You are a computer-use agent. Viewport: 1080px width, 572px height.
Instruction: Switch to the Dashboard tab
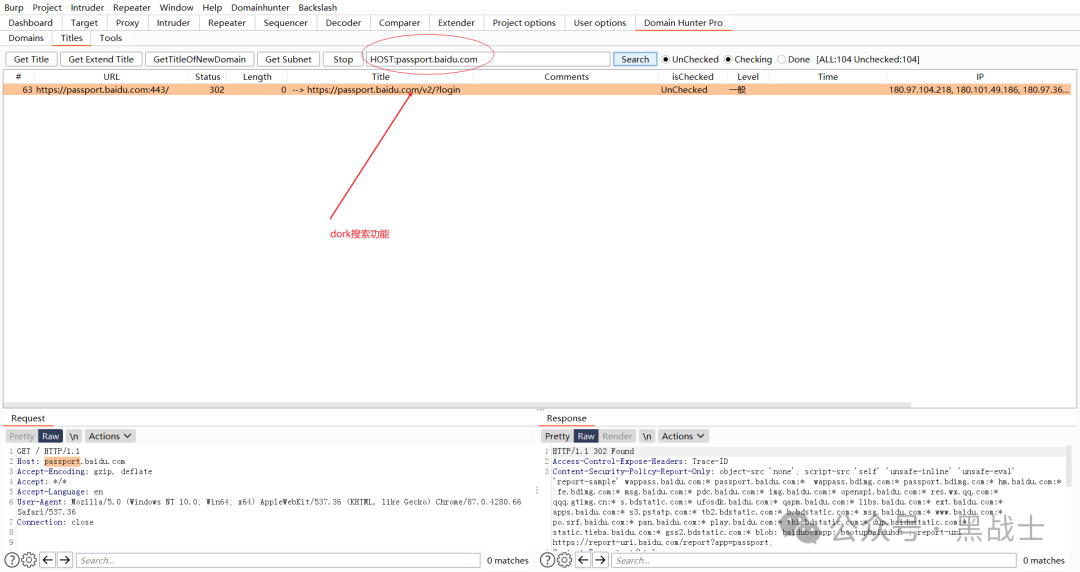(x=30, y=23)
